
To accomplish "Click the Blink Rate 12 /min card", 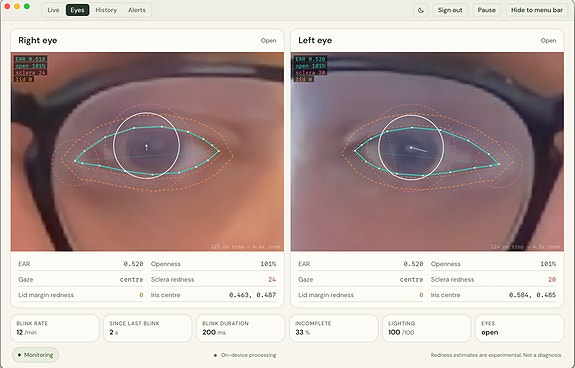I will pos(55,328).
